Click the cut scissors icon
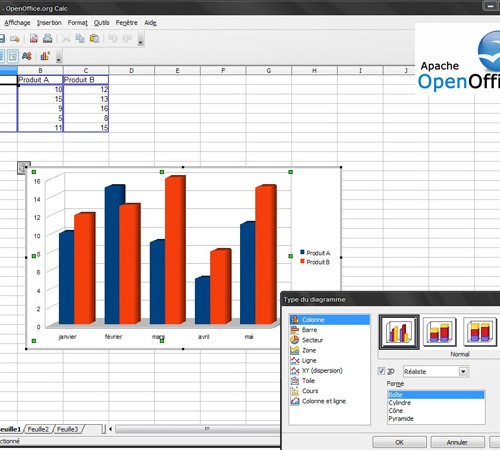The image size is (500, 450). (x=66, y=39)
